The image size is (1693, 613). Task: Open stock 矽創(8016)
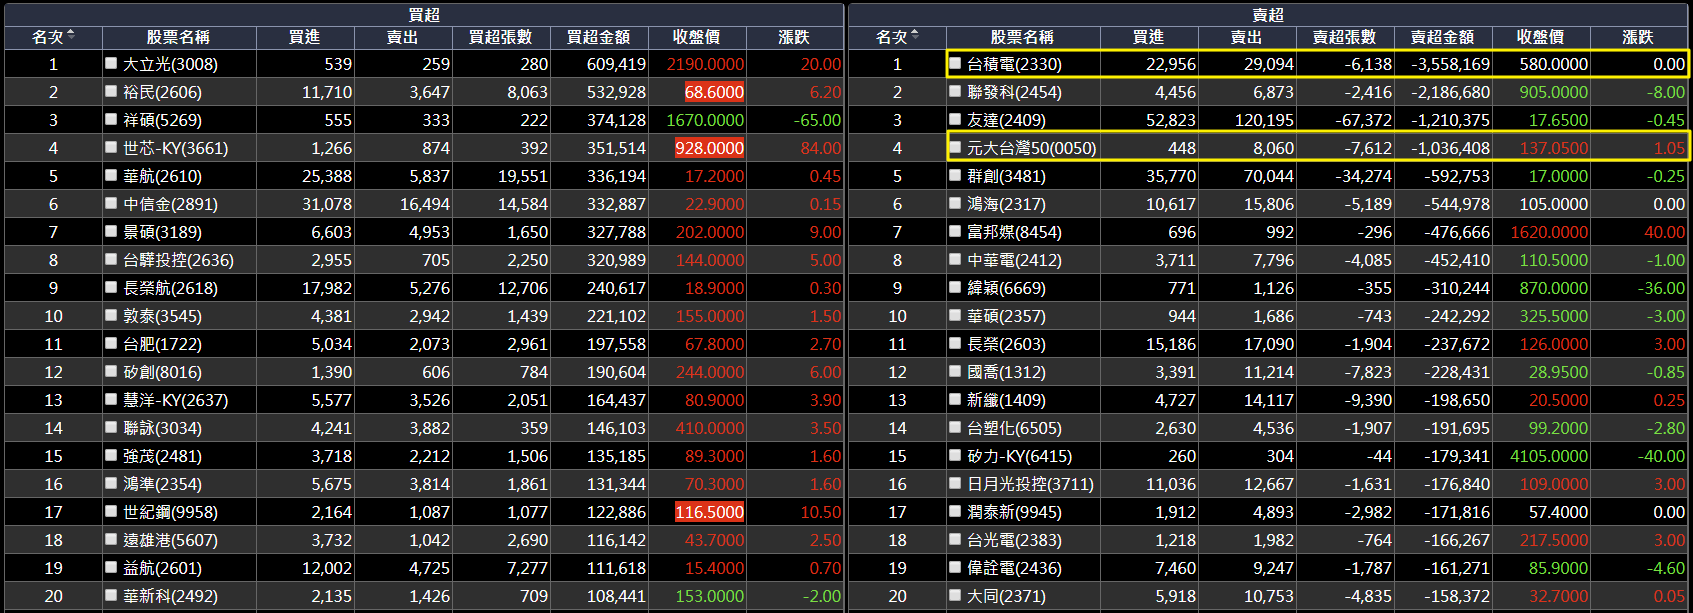tap(162, 372)
